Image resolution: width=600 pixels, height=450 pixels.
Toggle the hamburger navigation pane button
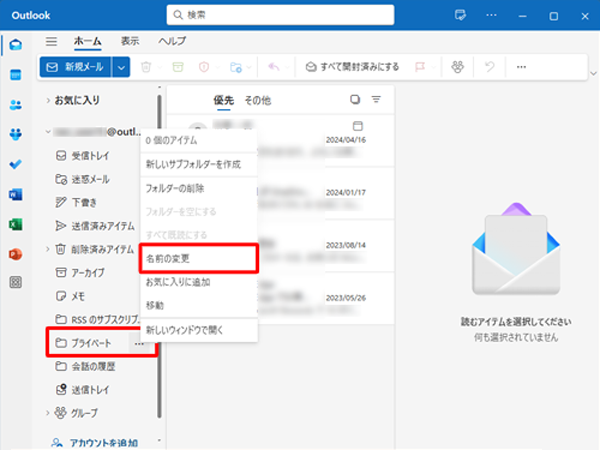pyautogui.click(x=51, y=41)
